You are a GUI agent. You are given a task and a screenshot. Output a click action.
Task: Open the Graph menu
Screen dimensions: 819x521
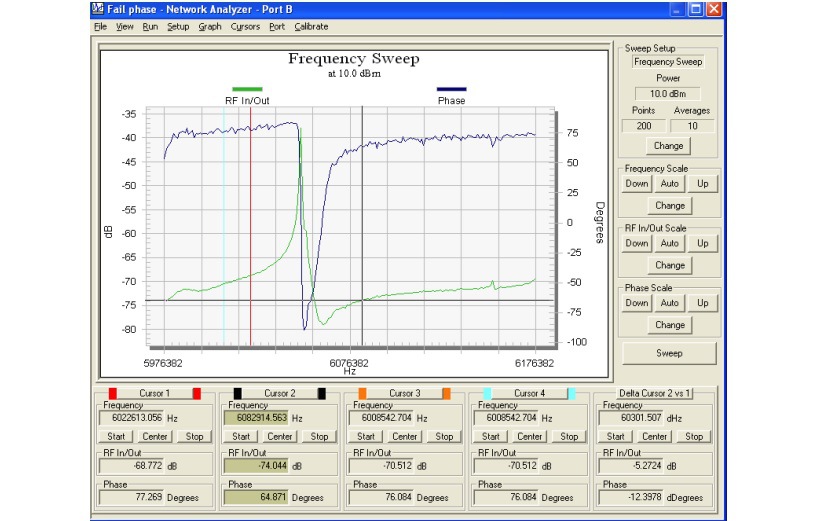pyautogui.click(x=210, y=27)
